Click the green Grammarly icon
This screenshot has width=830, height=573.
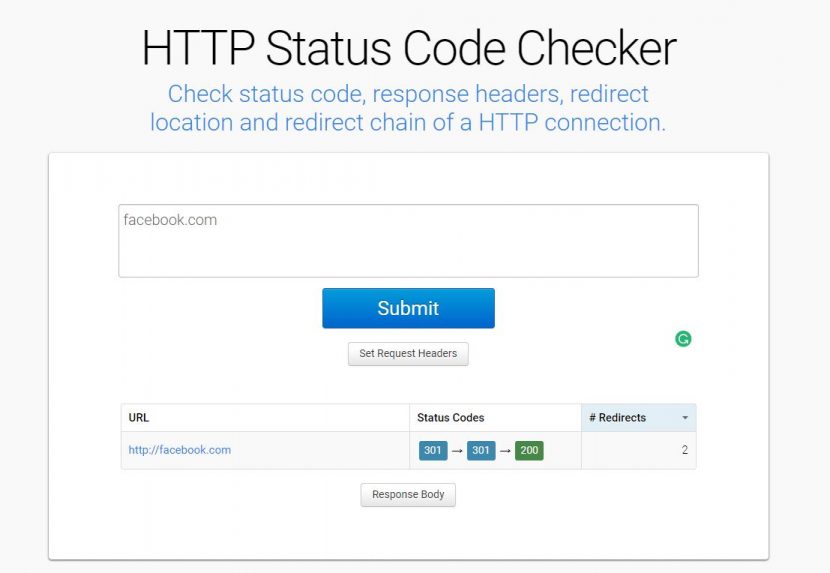click(x=683, y=339)
